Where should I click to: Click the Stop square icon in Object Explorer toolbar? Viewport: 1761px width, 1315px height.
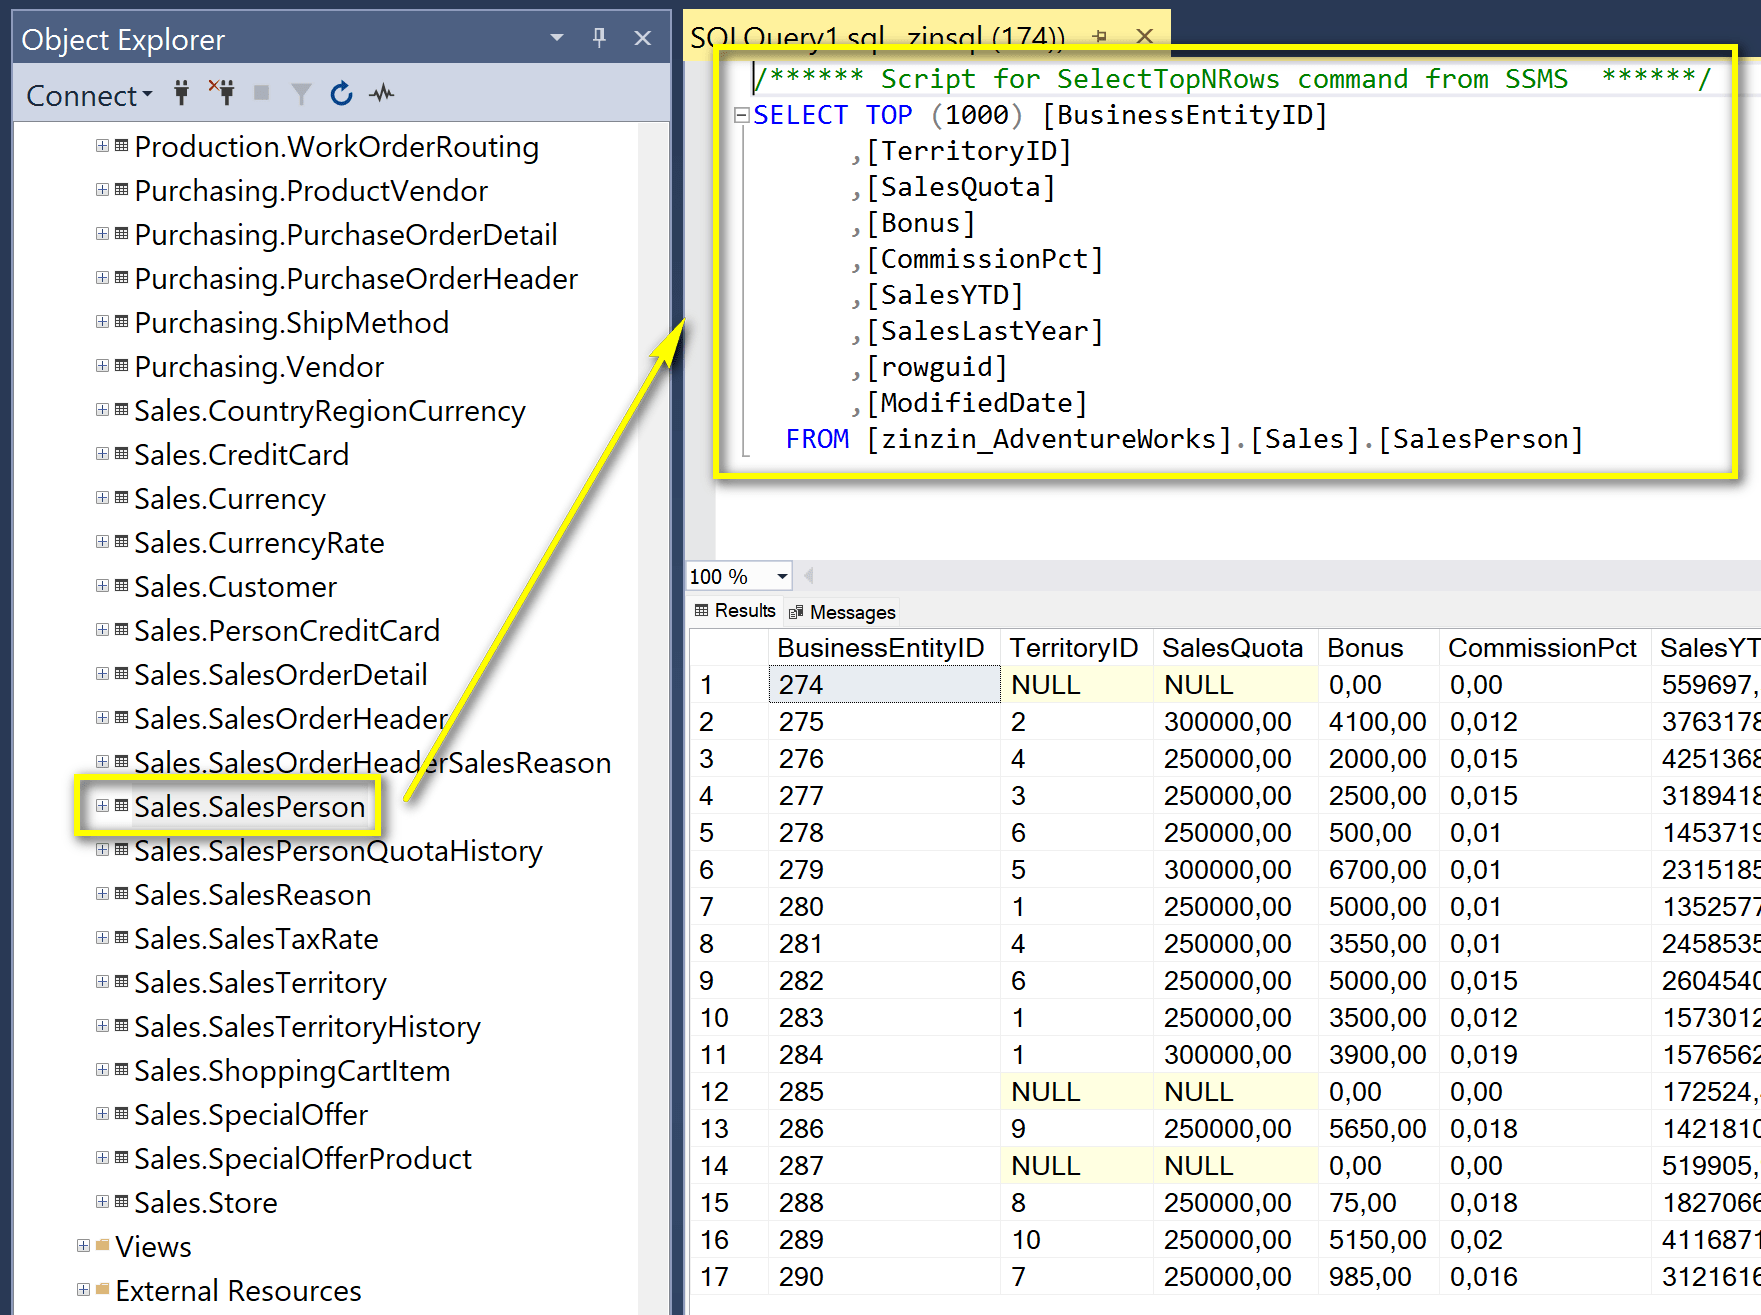pos(262,93)
